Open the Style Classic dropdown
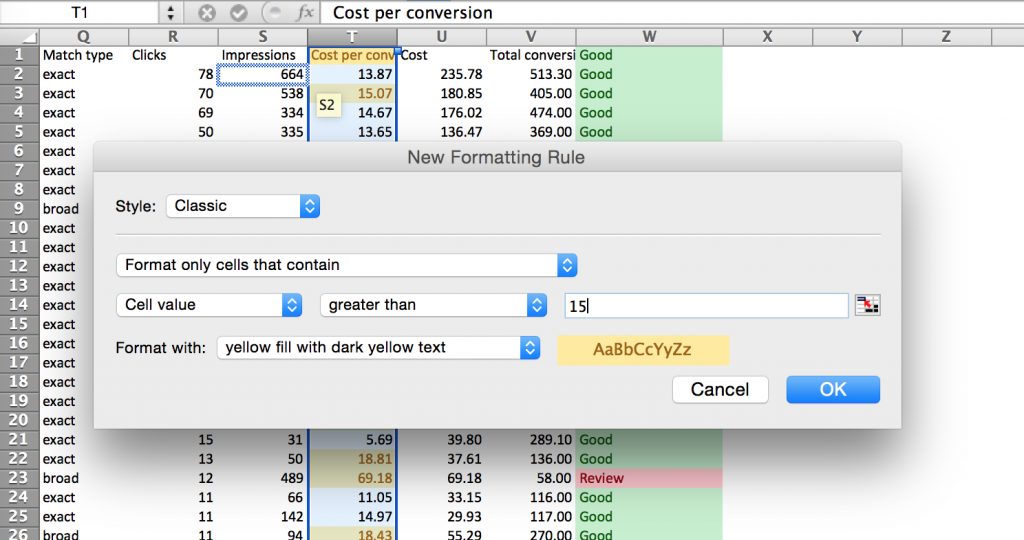The width and height of the screenshot is (1024, 540). (x=243, y=206)
